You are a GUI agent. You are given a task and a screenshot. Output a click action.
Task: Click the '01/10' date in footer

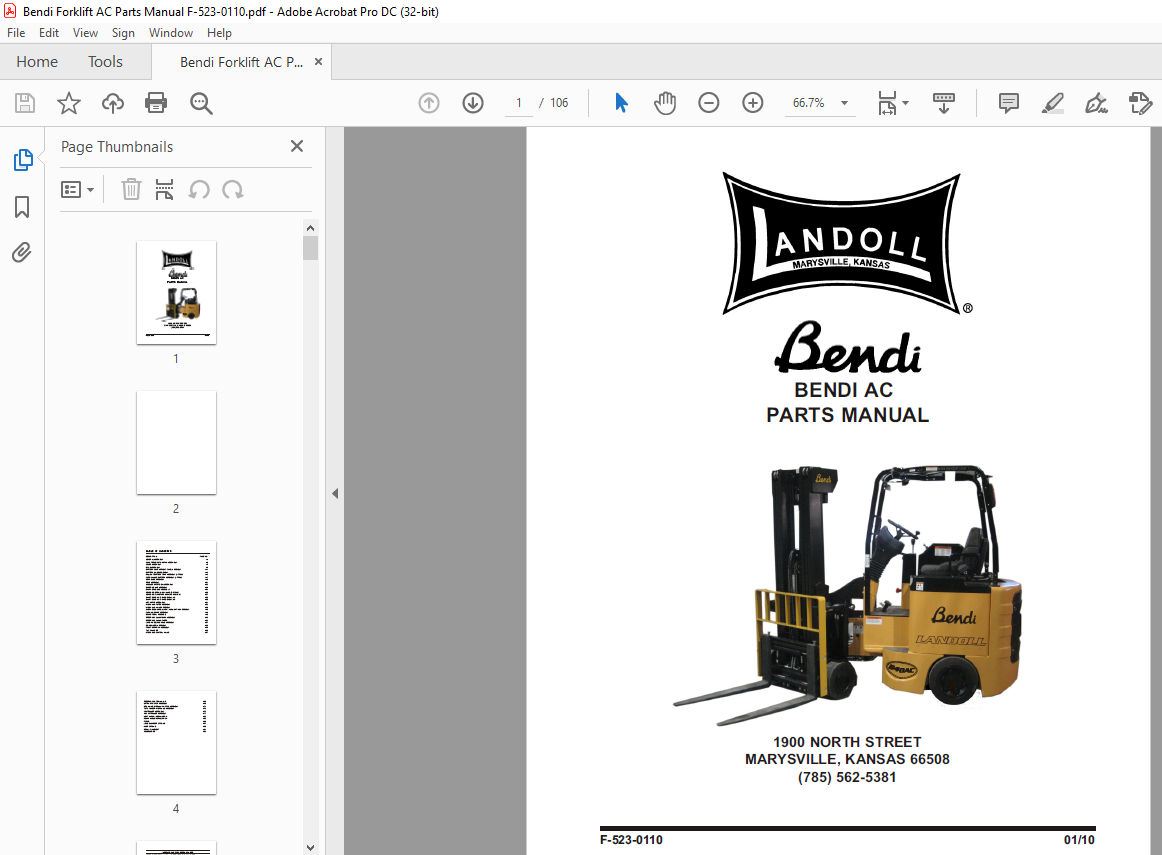1079,839
